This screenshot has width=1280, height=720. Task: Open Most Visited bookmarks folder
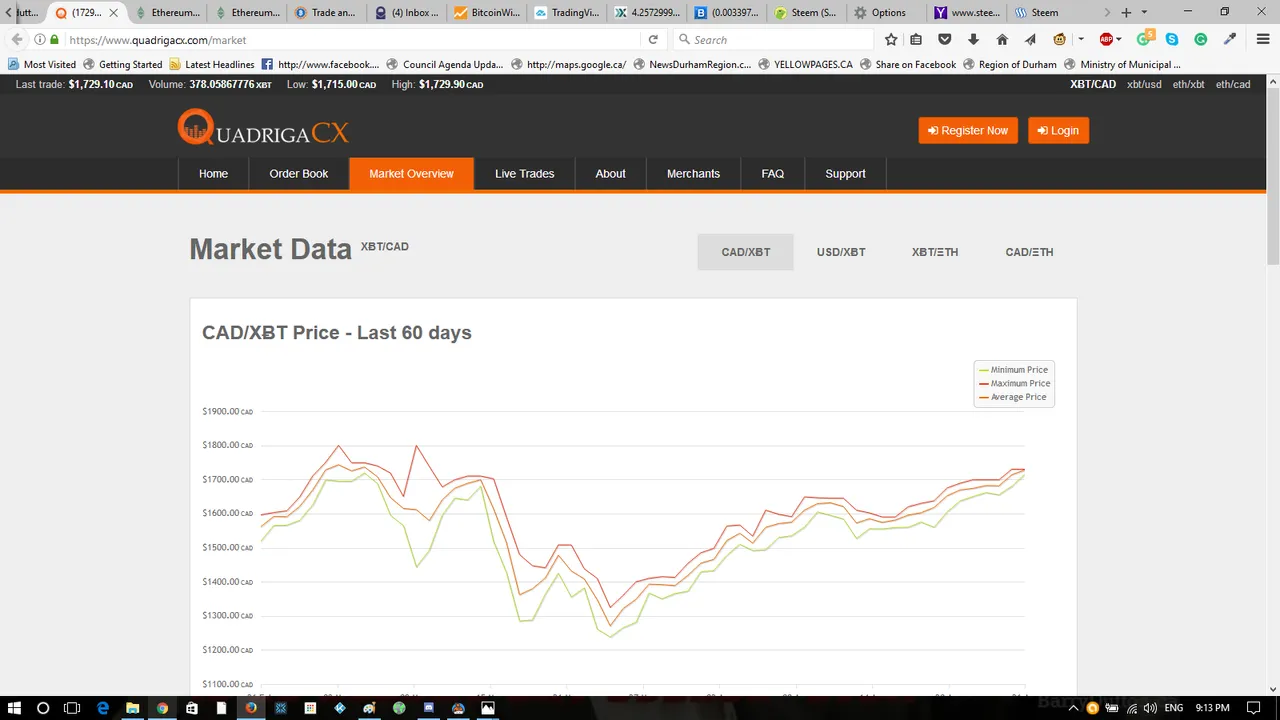[42, 64]
